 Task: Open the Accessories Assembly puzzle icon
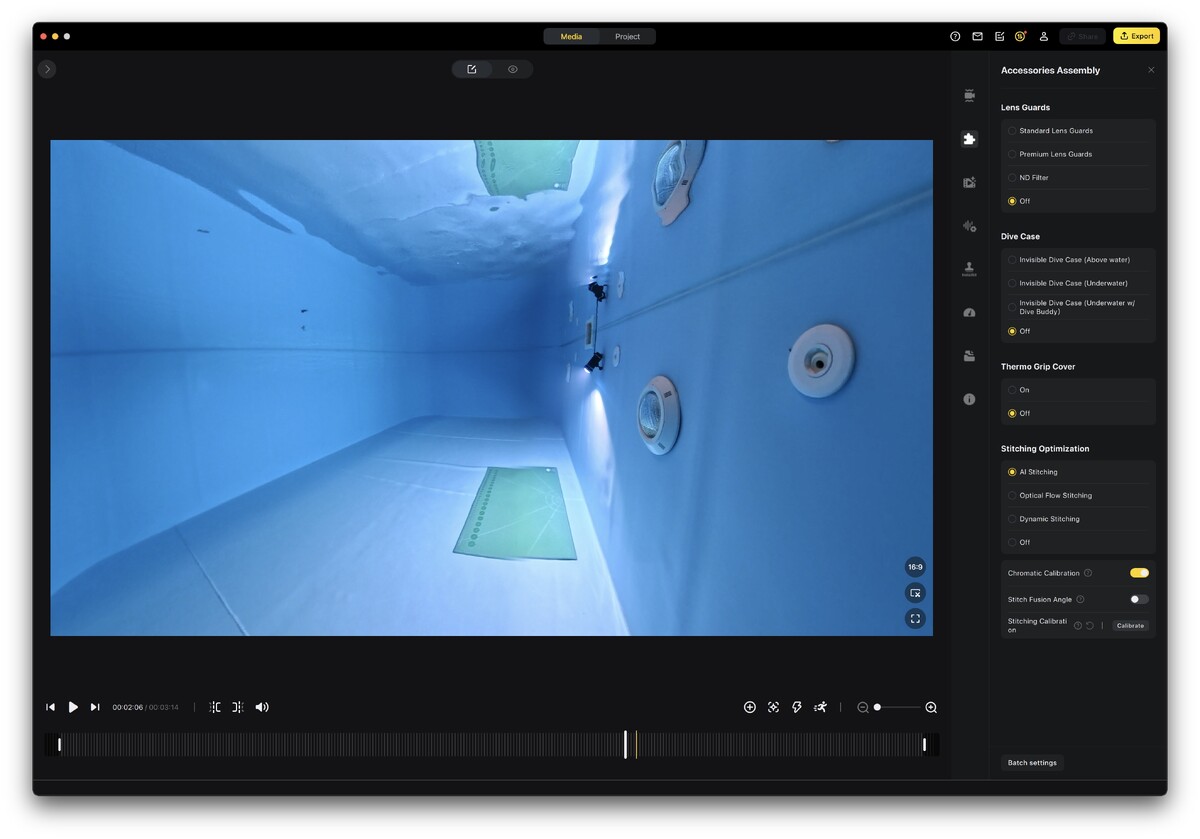tap(968, 139)
